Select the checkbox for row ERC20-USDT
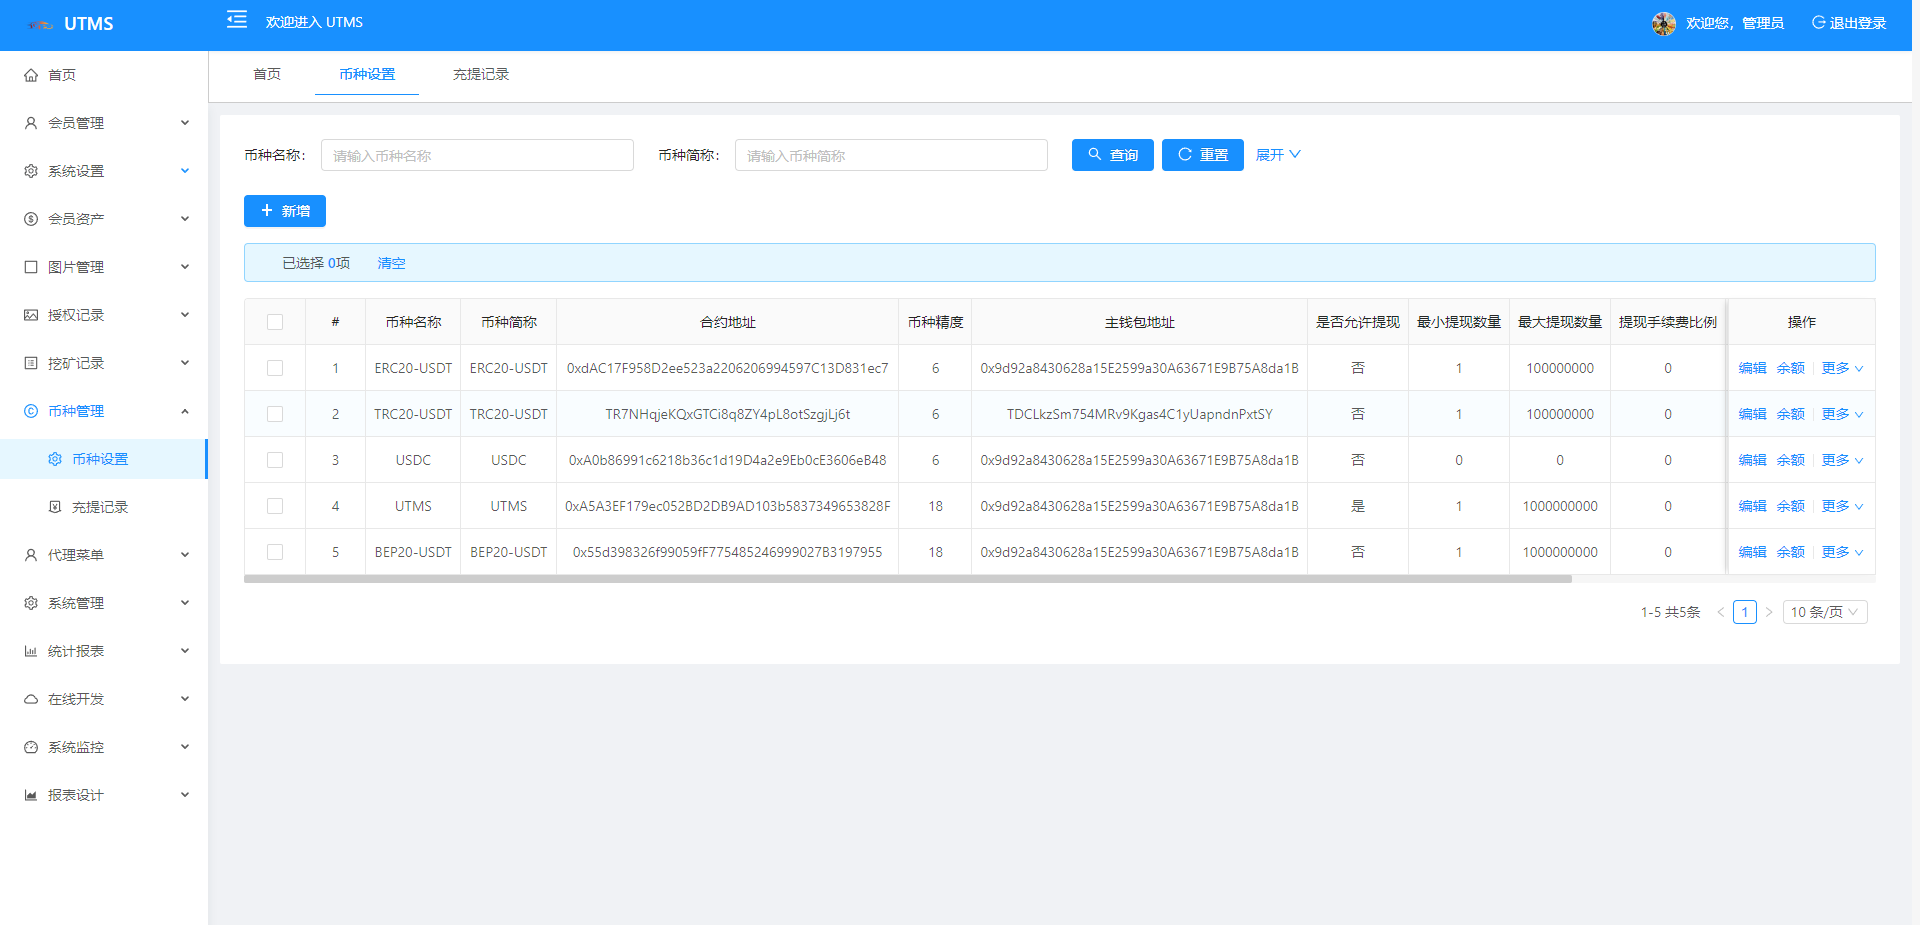 click(x=275, y=367)
